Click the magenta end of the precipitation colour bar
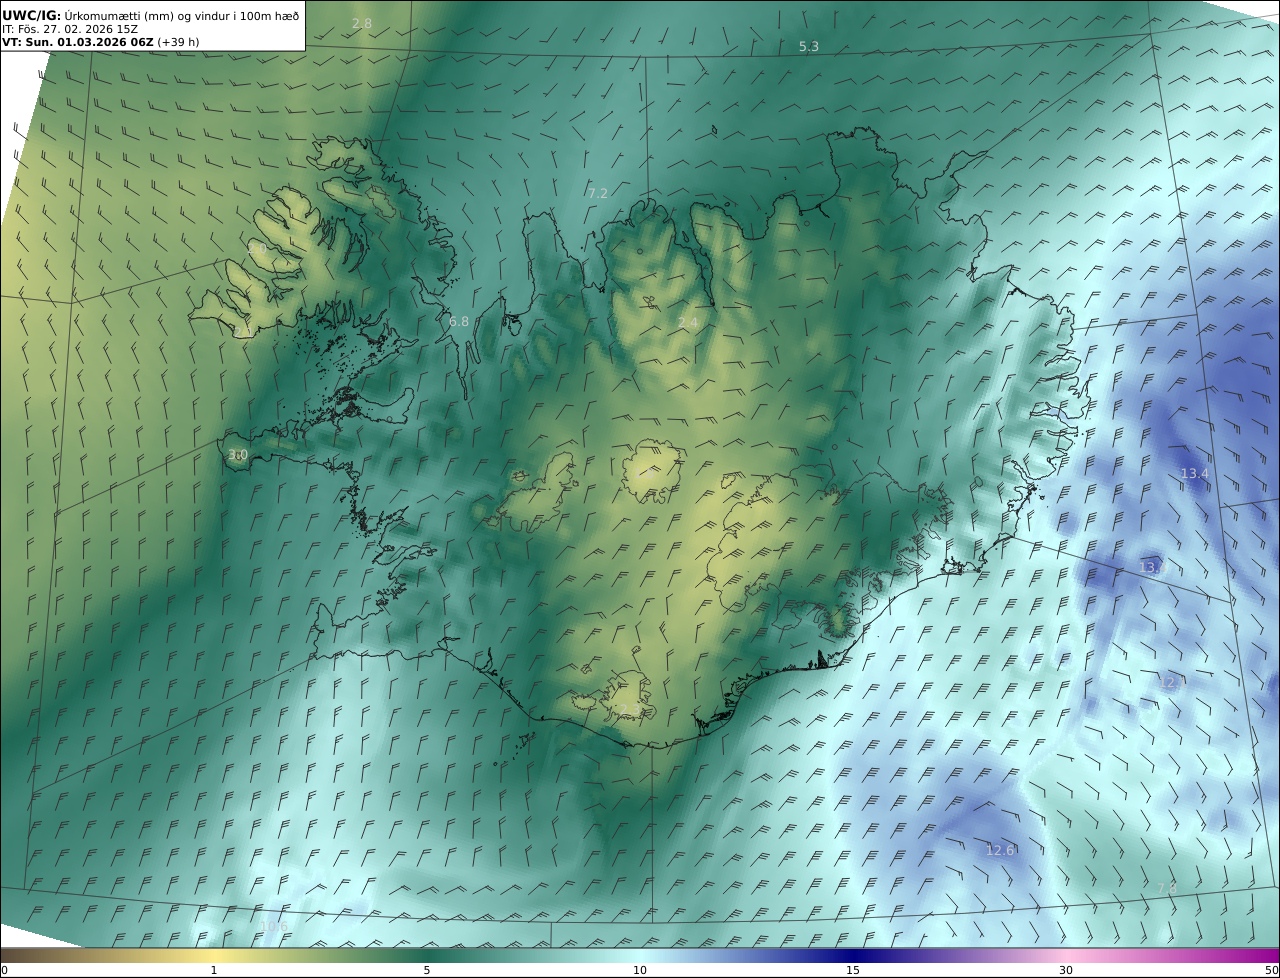Screen dimensions: 1280x978 [1260, 955]
